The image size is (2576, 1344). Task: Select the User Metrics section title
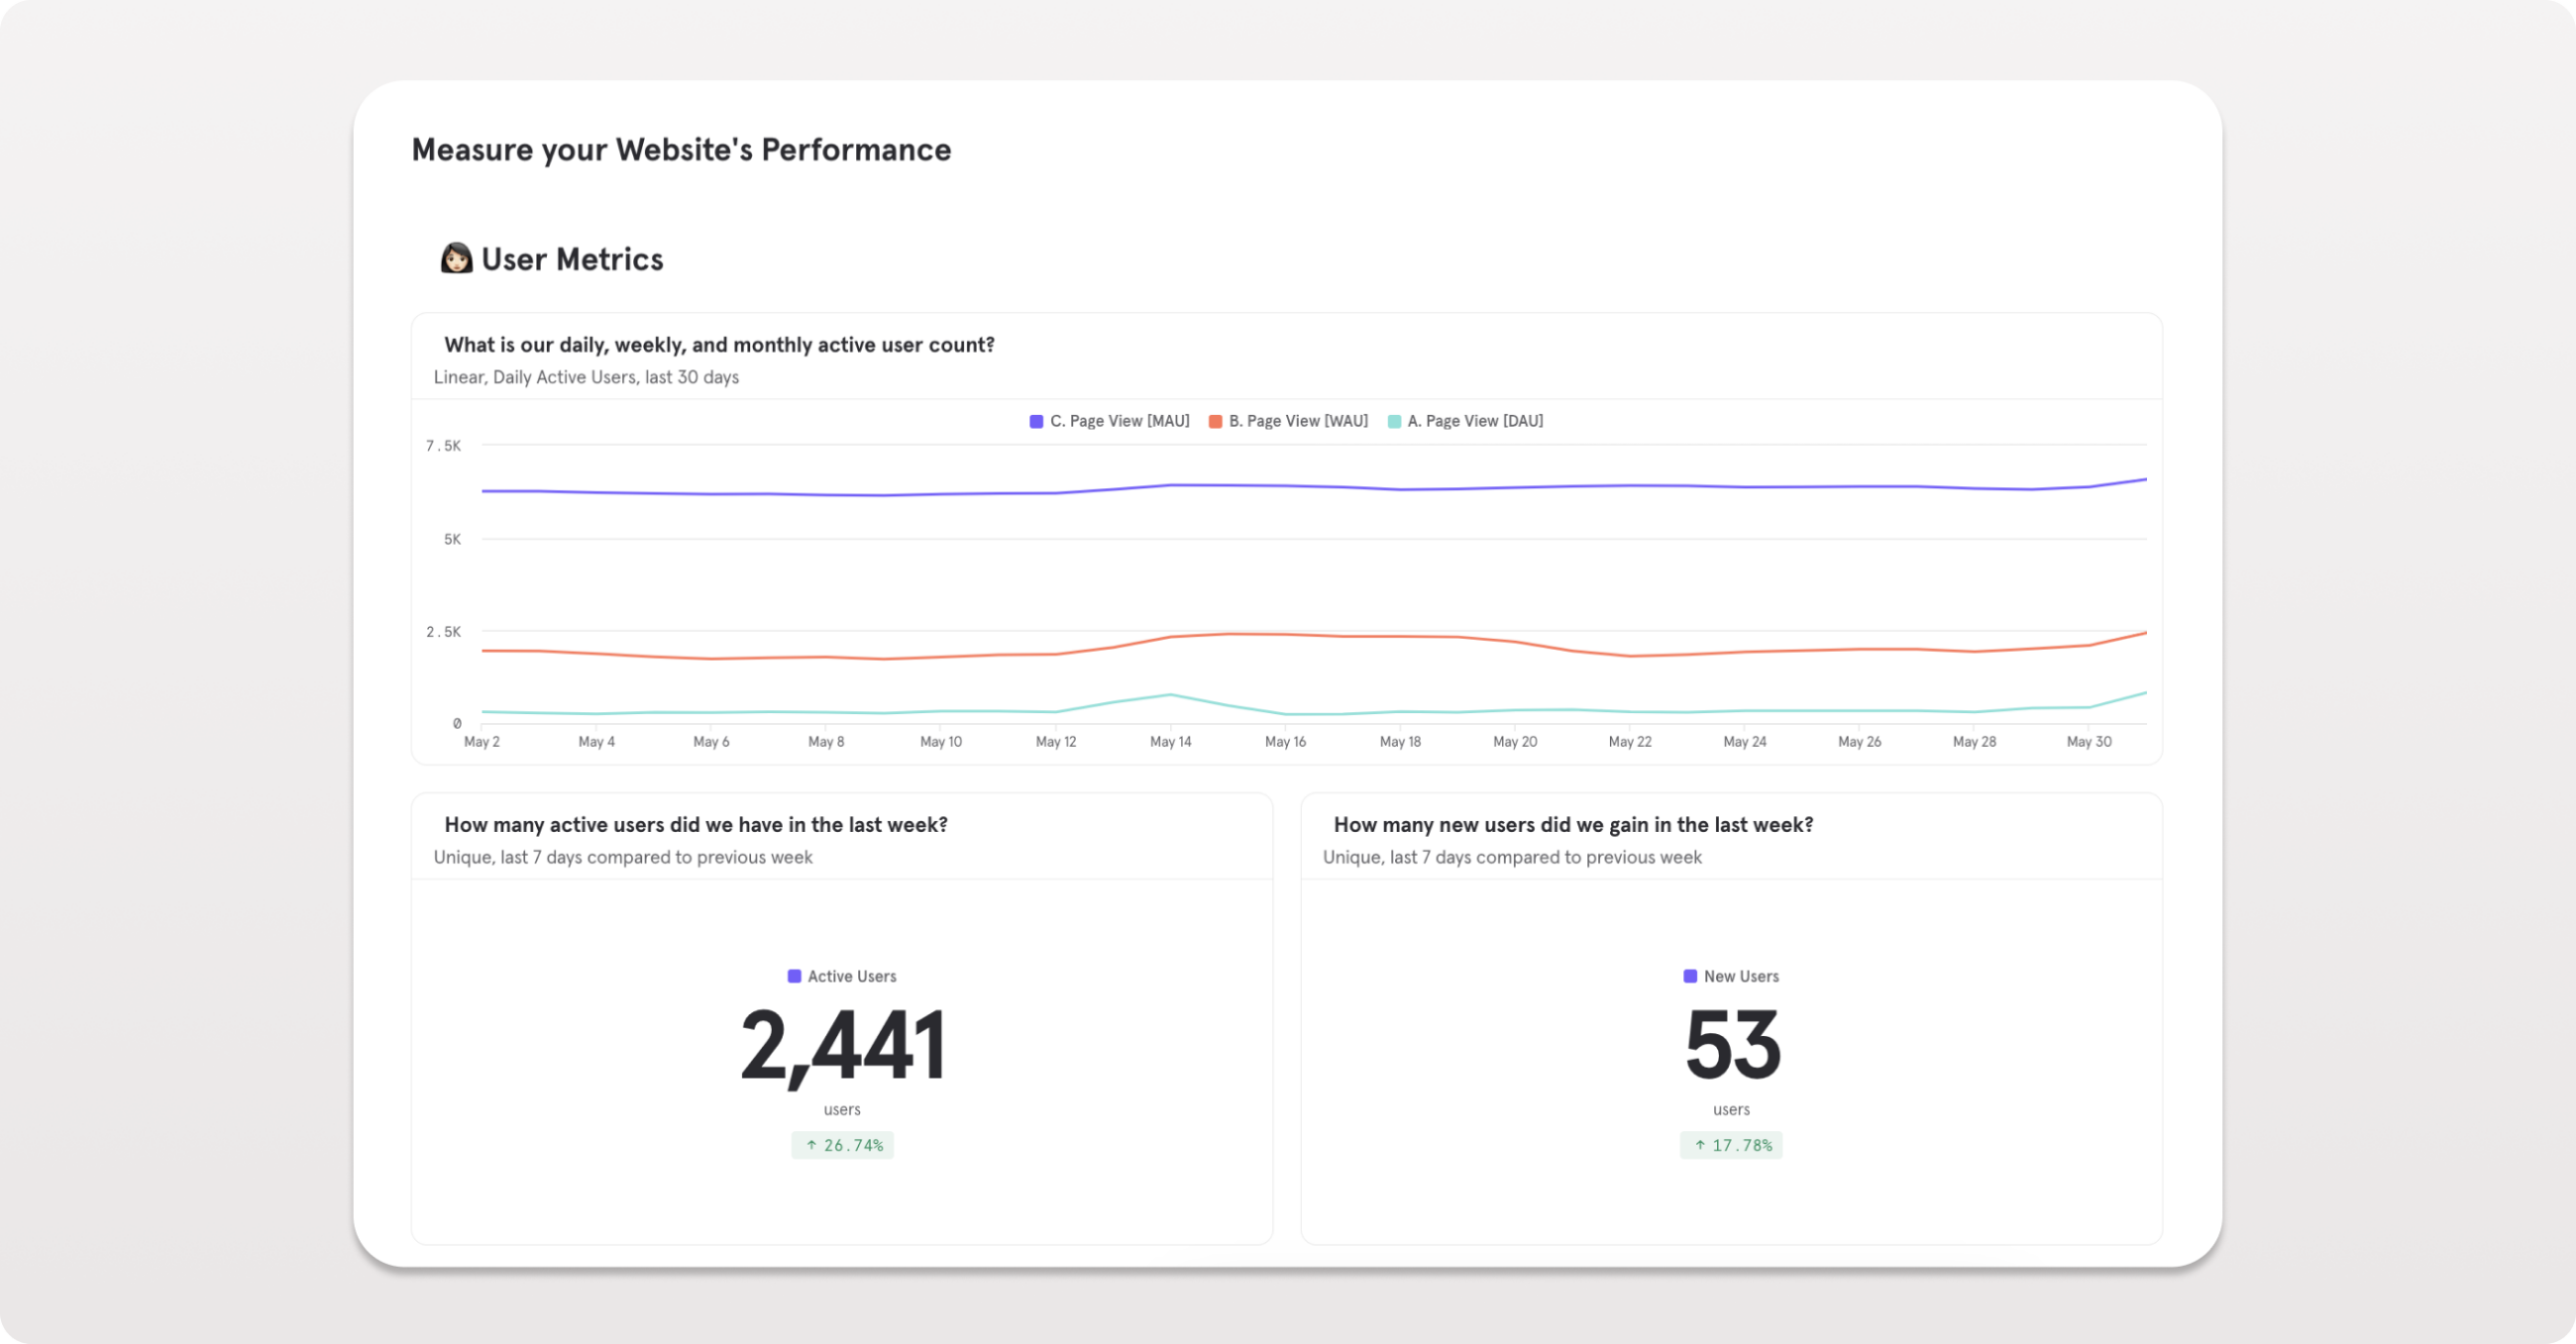pyautogui.click(x=571, y=258)
